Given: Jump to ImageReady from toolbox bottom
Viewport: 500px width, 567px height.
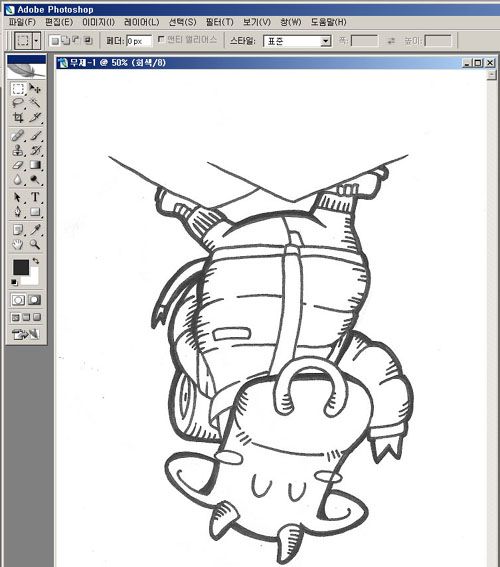Looking at the screenshot, I should (x=25, y=334).
